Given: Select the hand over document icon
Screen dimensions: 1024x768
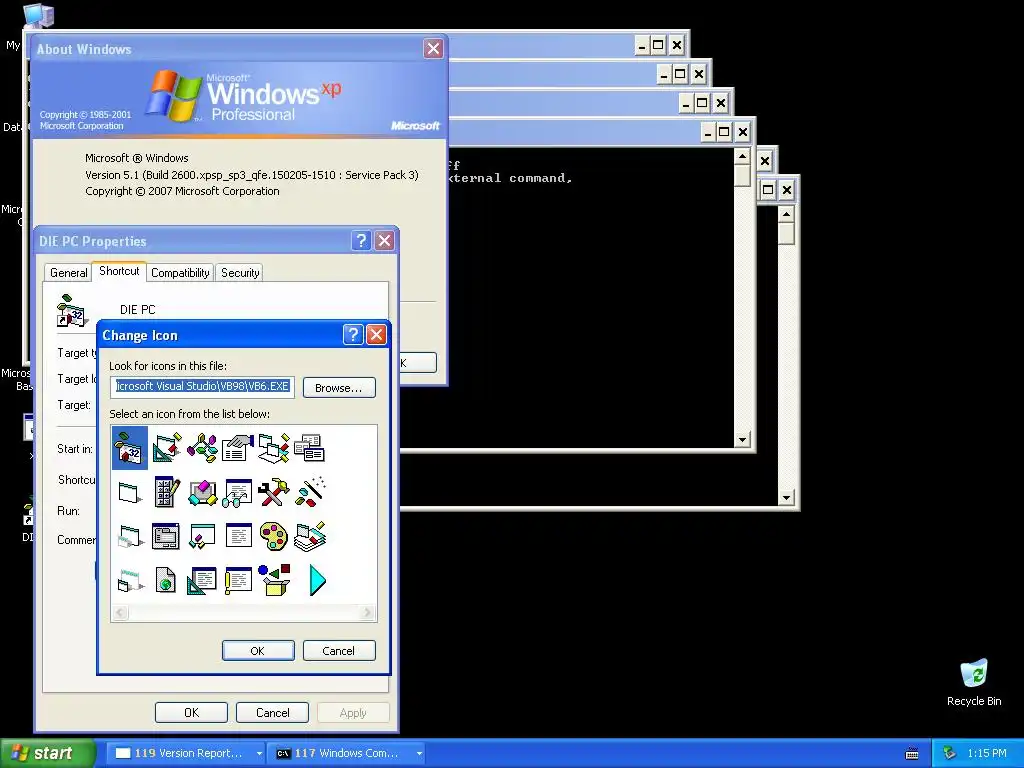Looking at the screenshot, I should pos(238,448).
